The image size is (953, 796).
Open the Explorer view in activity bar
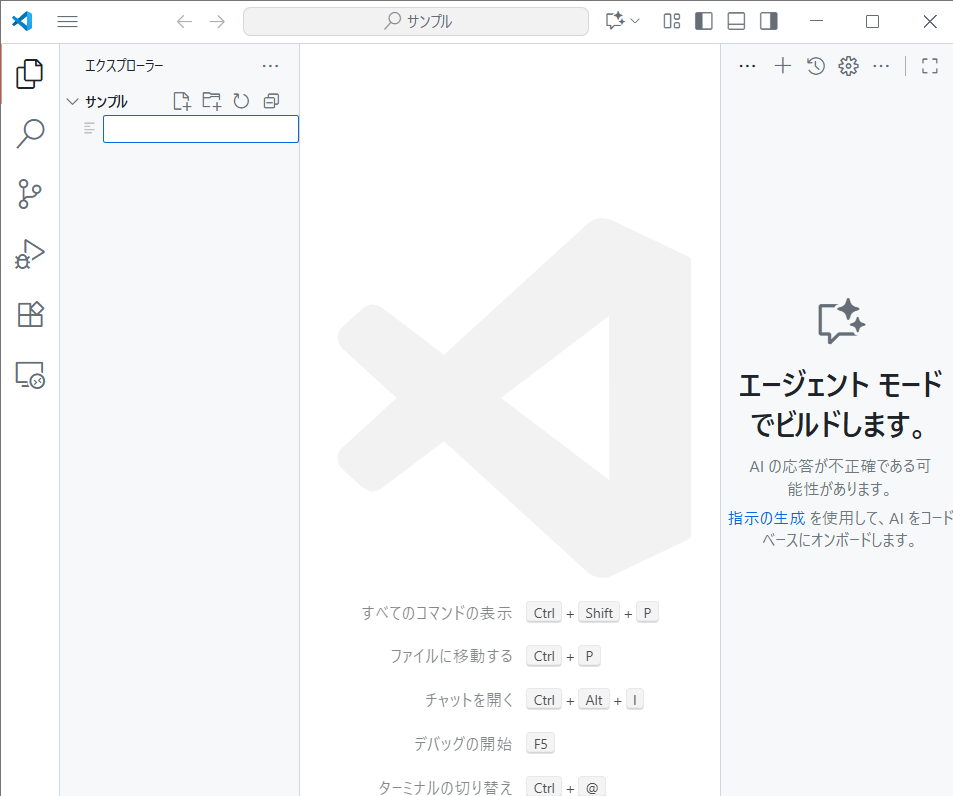pyautogui.click(x=30, y=73)
